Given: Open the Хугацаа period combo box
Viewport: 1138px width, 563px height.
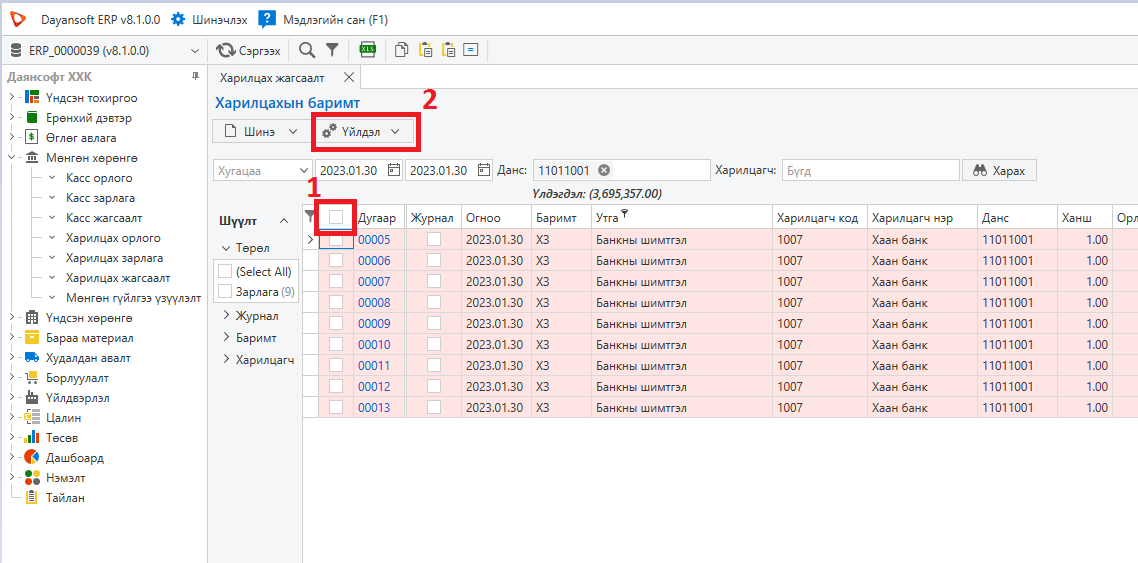Looking at the screenshot, I should [262, 170].
